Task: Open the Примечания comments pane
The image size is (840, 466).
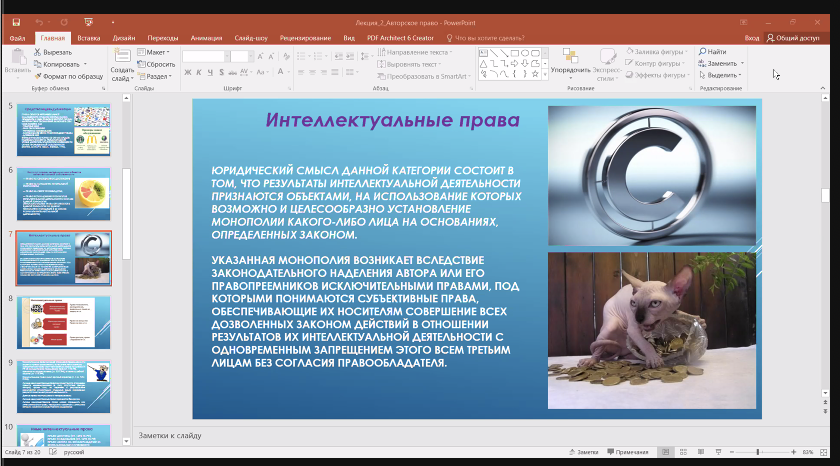Action: 628,452
